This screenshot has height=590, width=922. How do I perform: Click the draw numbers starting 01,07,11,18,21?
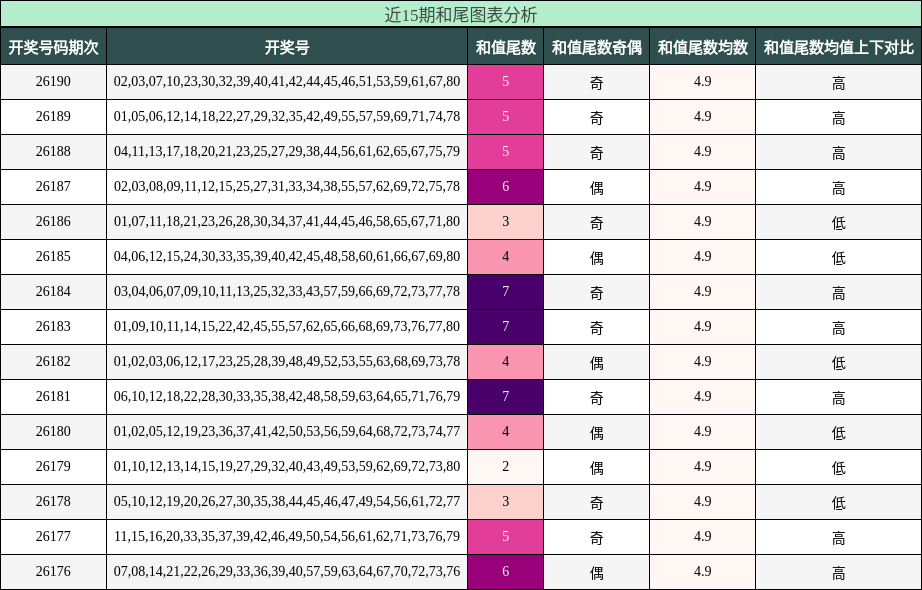287,221
